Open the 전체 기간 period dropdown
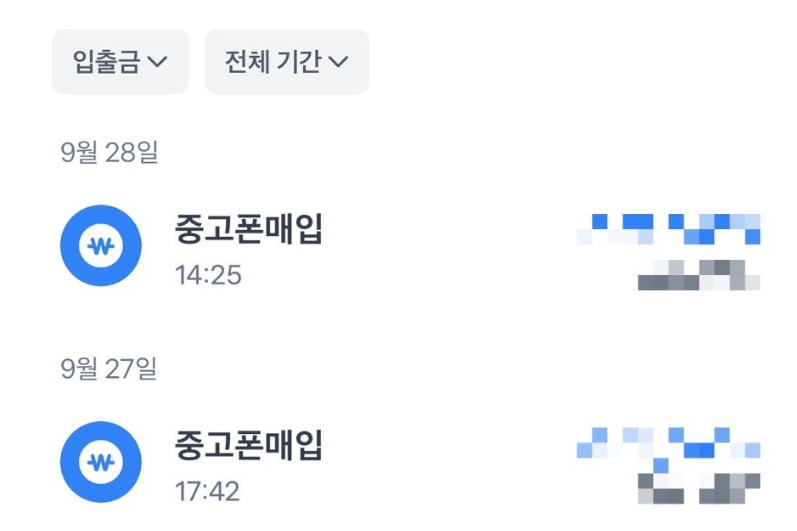797x531 pixels. click(287, 61)
